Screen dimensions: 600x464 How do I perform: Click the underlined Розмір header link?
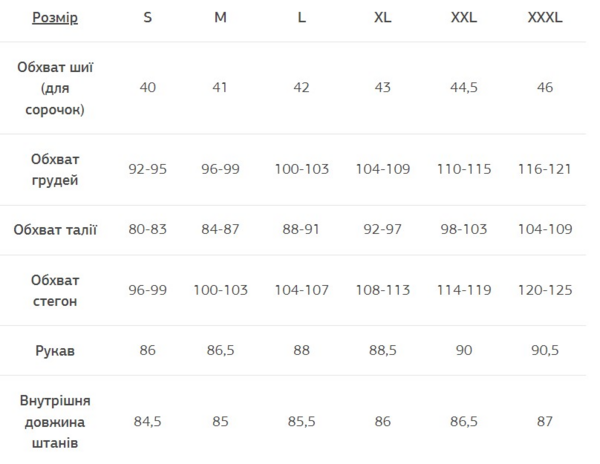[x=55, y=18]
